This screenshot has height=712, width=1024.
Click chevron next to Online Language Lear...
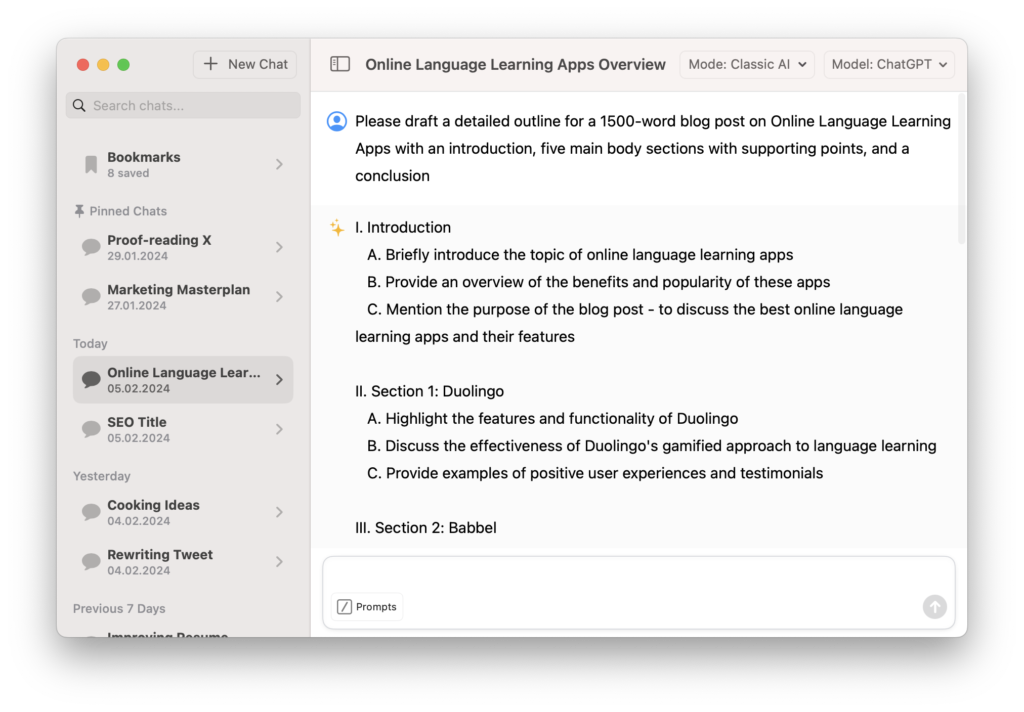280,380
